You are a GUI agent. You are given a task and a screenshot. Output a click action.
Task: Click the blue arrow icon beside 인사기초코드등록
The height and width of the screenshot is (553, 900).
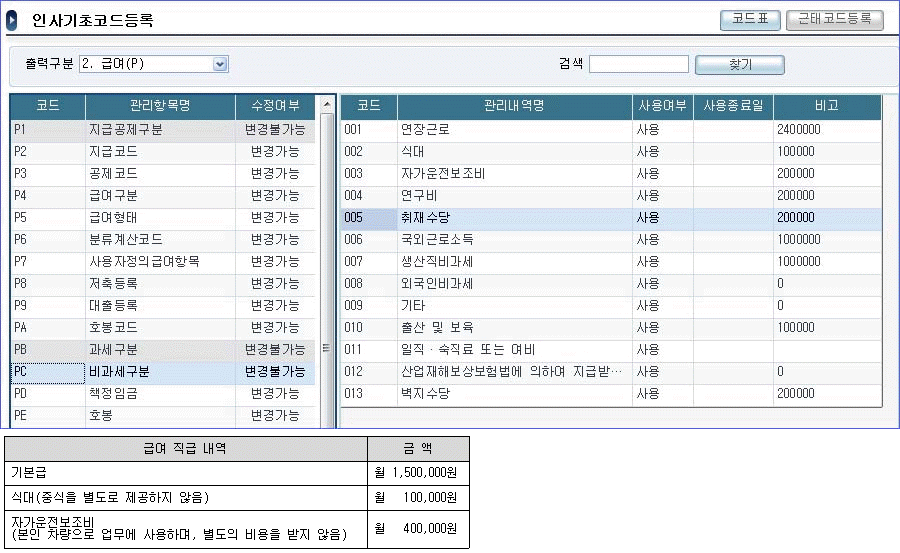(x=13, y=20)
